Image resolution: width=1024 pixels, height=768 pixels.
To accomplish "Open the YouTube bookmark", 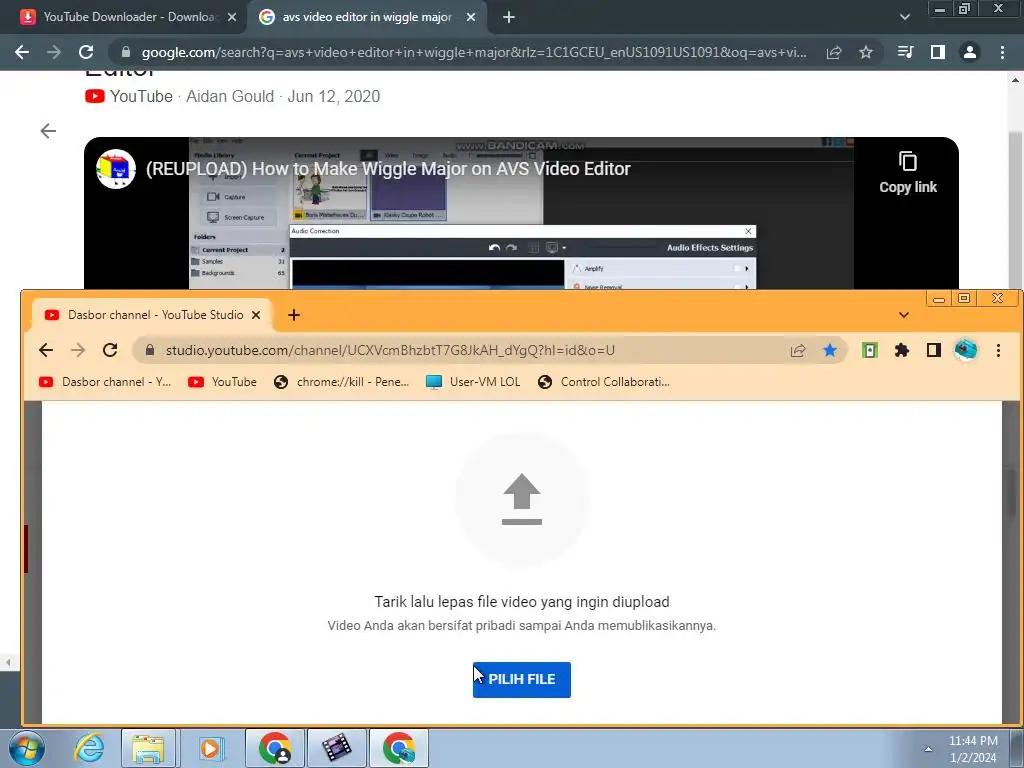I will point(222,382).
